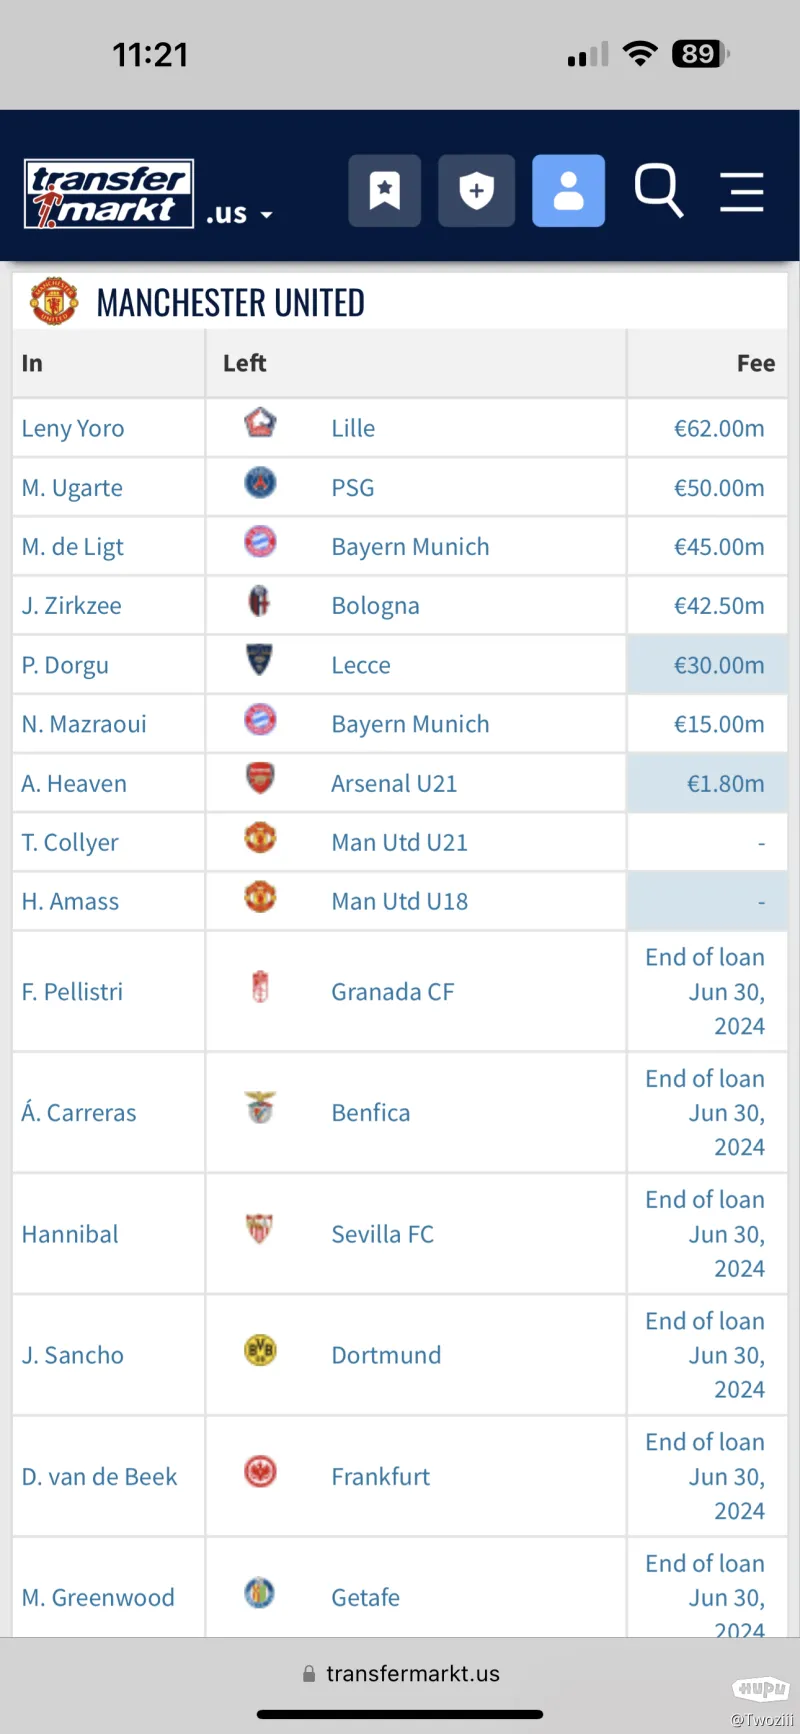Open Leny Yoro's player page
The image size is (800, 1734).
point(73,429)
